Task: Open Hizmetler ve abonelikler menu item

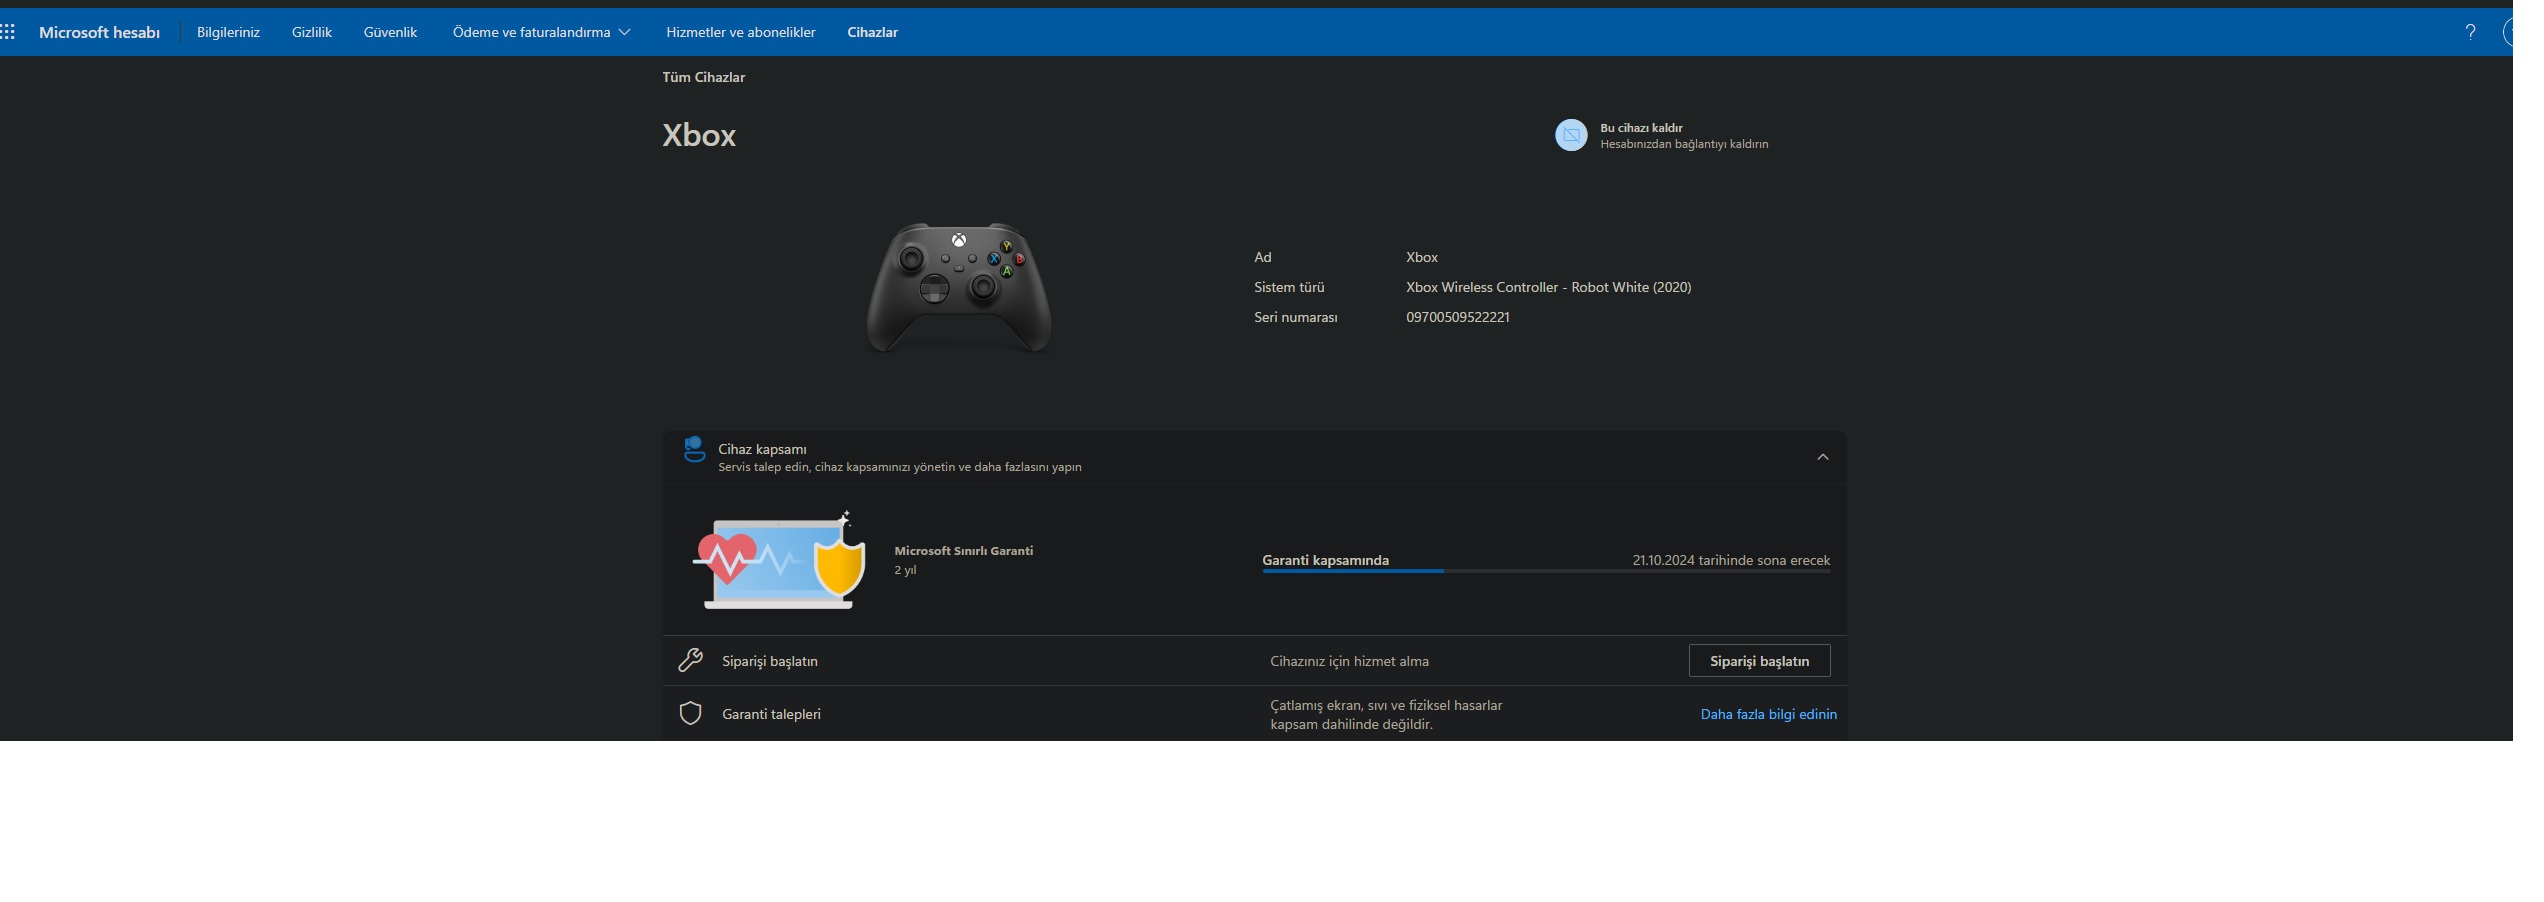Action: (x=740, y=32)
